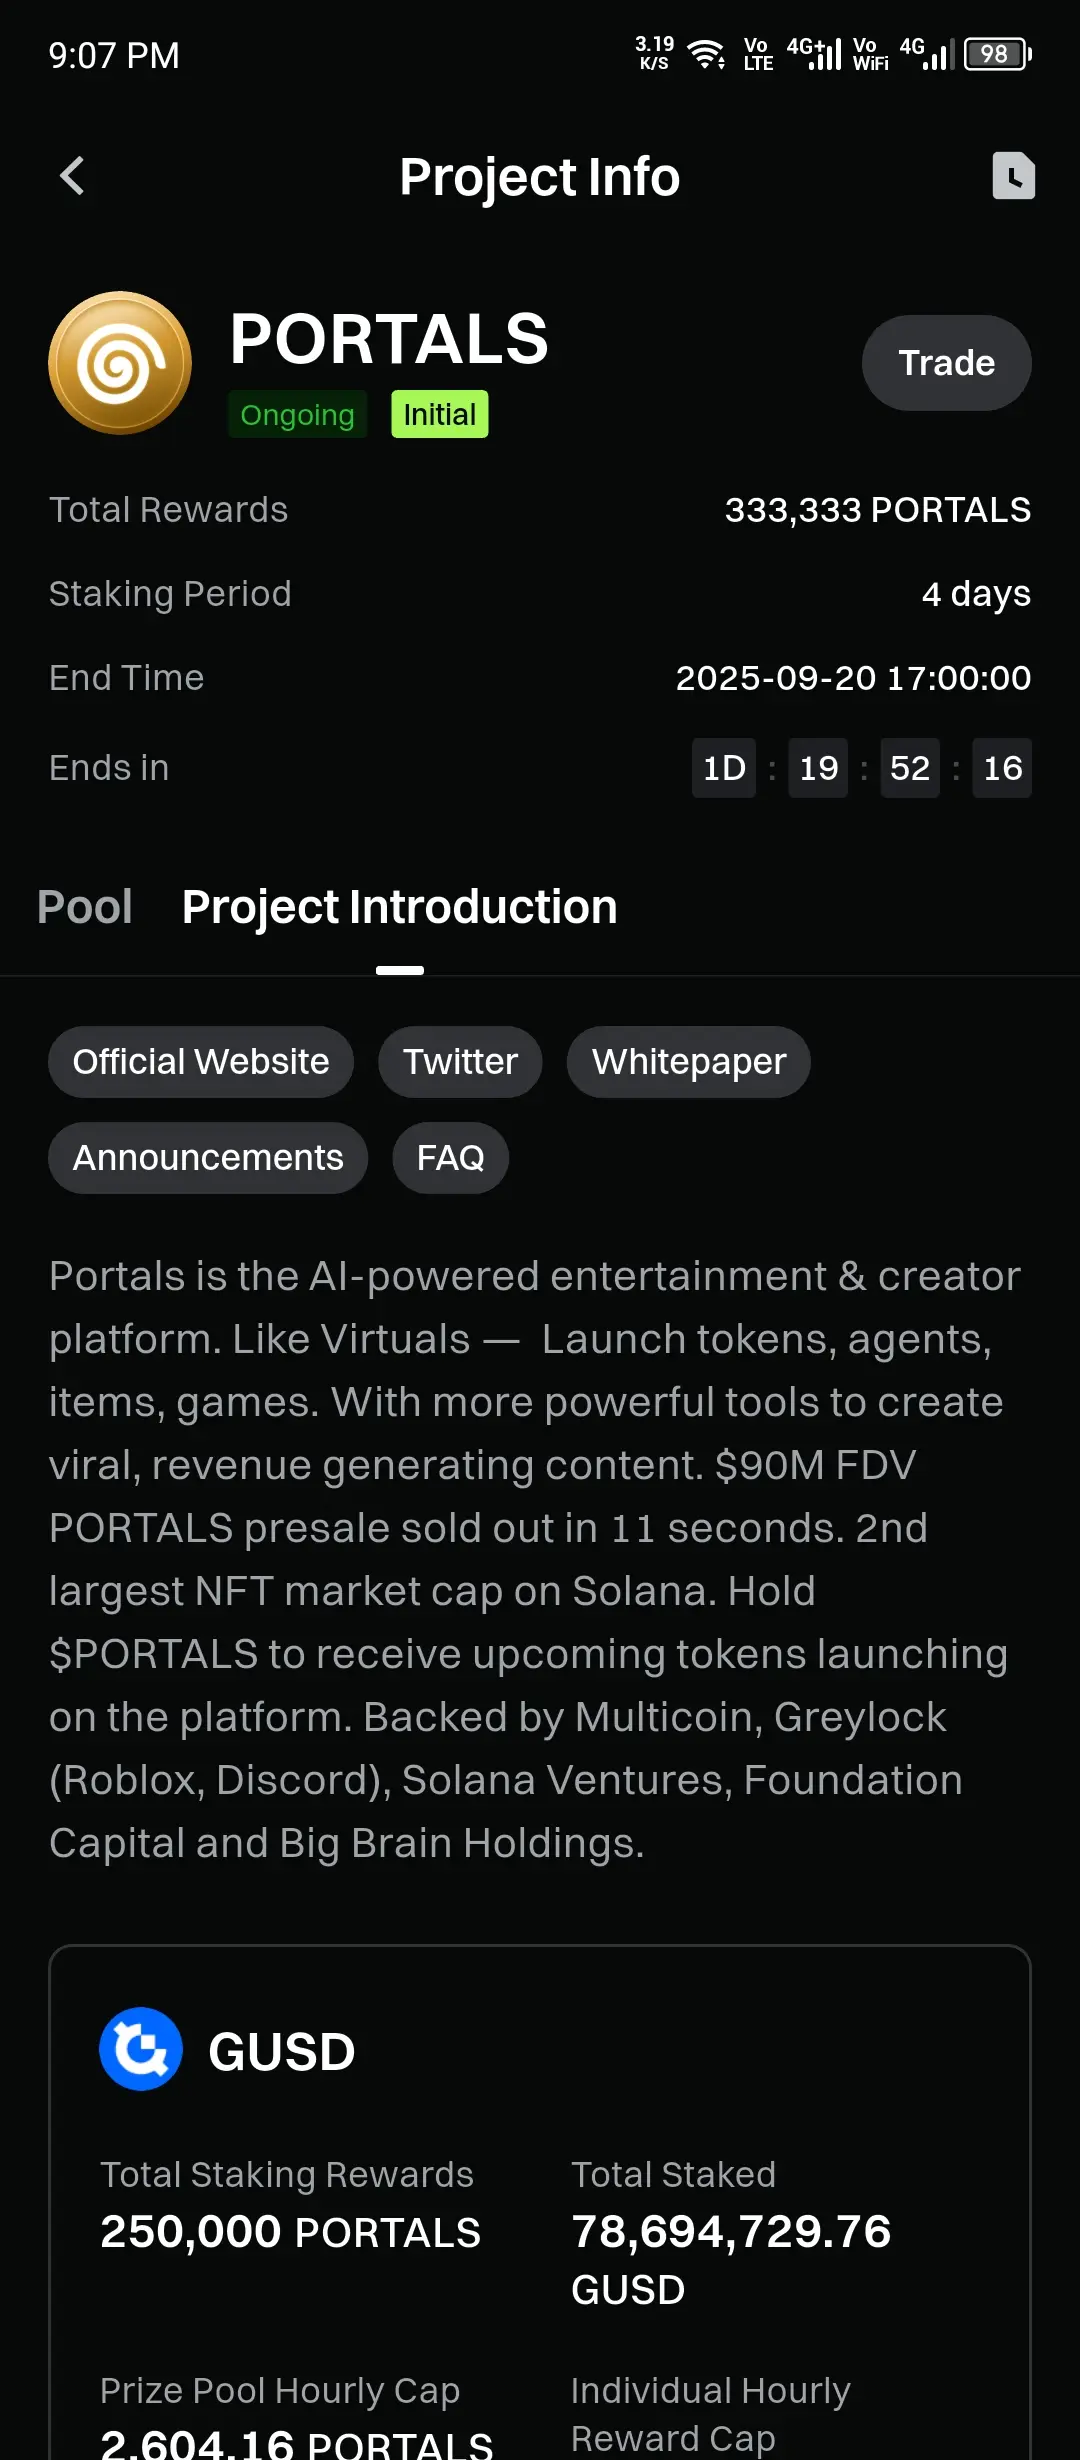This screenshot has height=2460, width=1080.
Task: Tap the Wi-Fi status bar icon
Action: [x=708, y=54]
